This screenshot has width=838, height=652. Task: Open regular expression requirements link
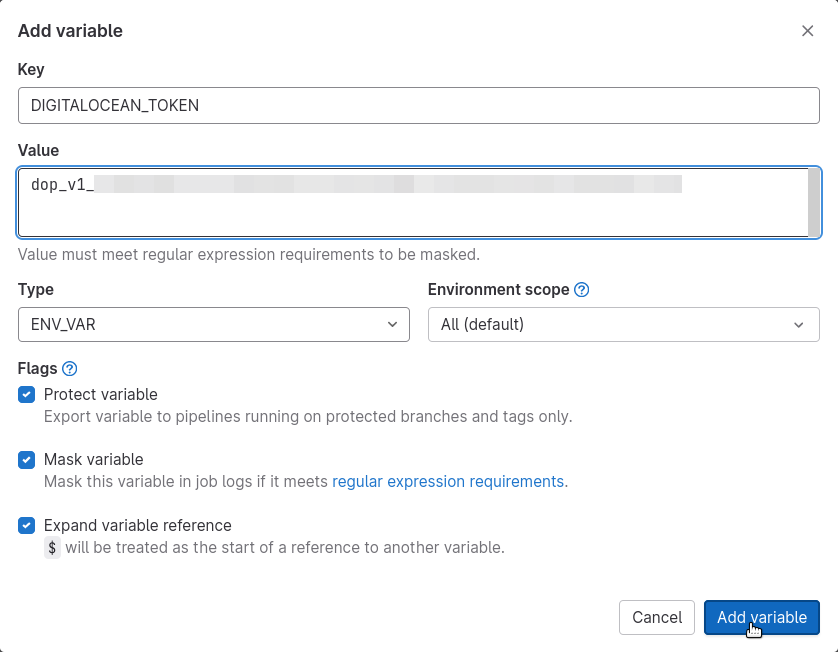click(448, 482)
